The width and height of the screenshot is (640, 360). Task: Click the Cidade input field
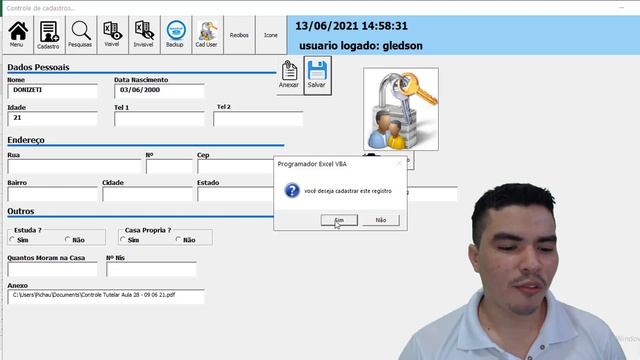147,194
